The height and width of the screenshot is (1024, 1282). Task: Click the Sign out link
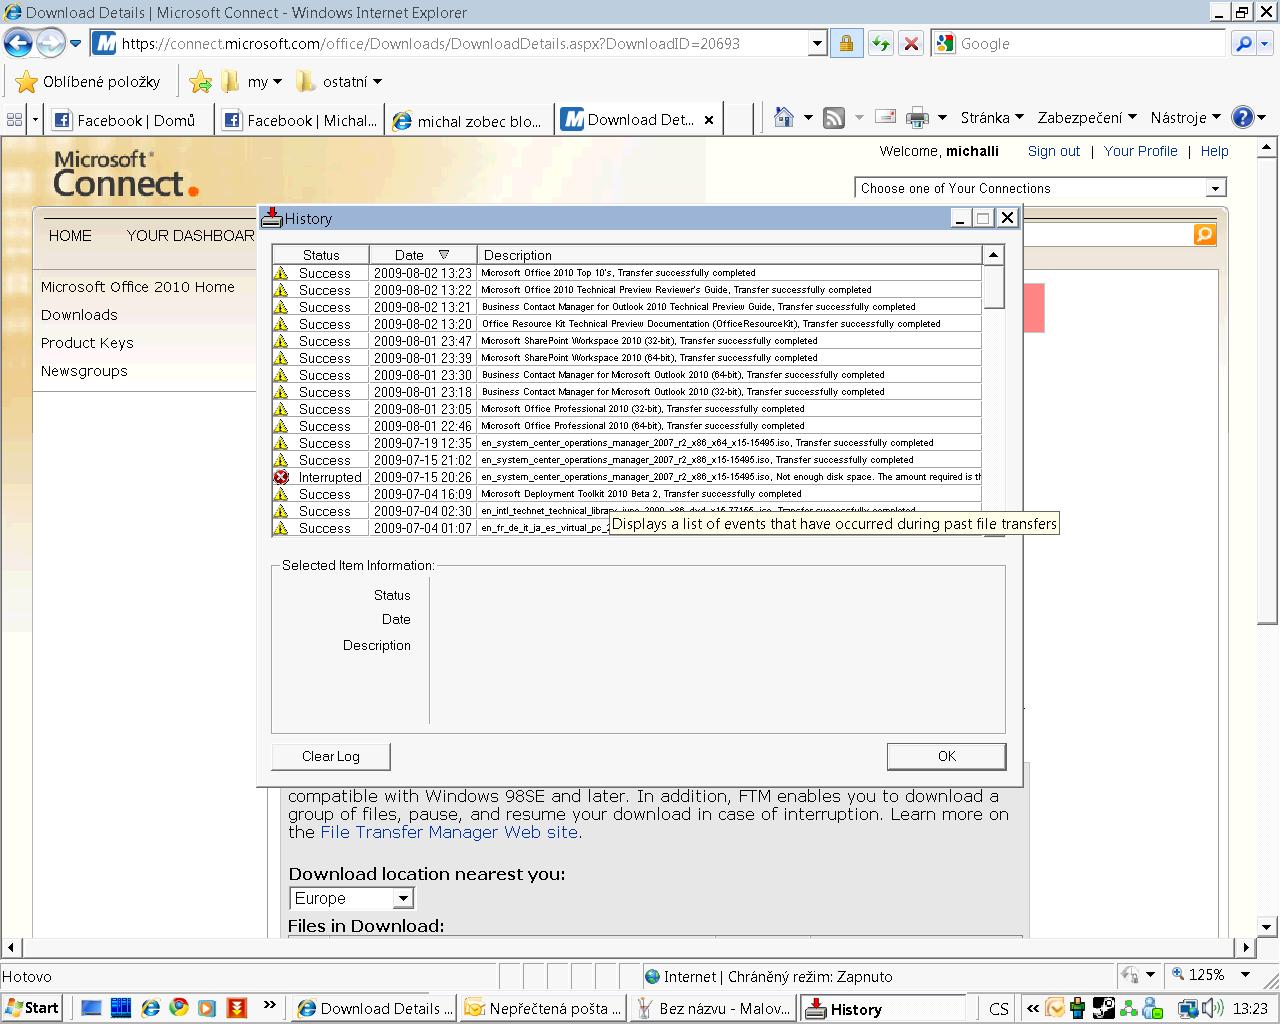coord(1054,151)
